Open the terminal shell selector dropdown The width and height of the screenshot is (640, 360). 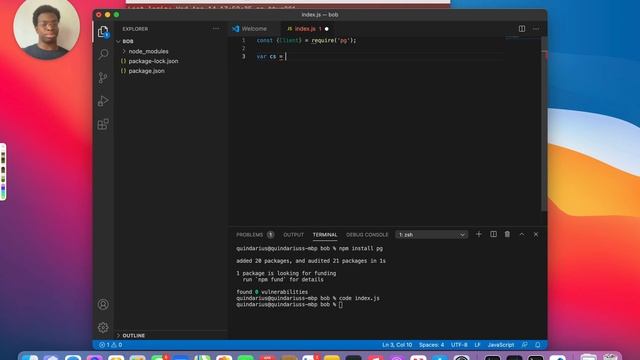(431, 235)
